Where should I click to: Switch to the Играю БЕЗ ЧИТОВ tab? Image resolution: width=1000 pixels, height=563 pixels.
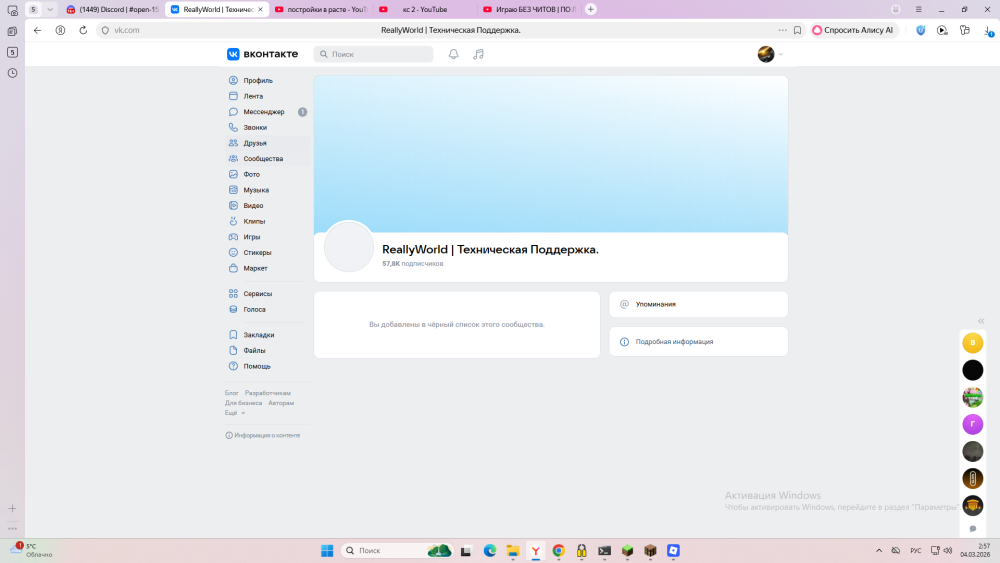tap(529, 10)
